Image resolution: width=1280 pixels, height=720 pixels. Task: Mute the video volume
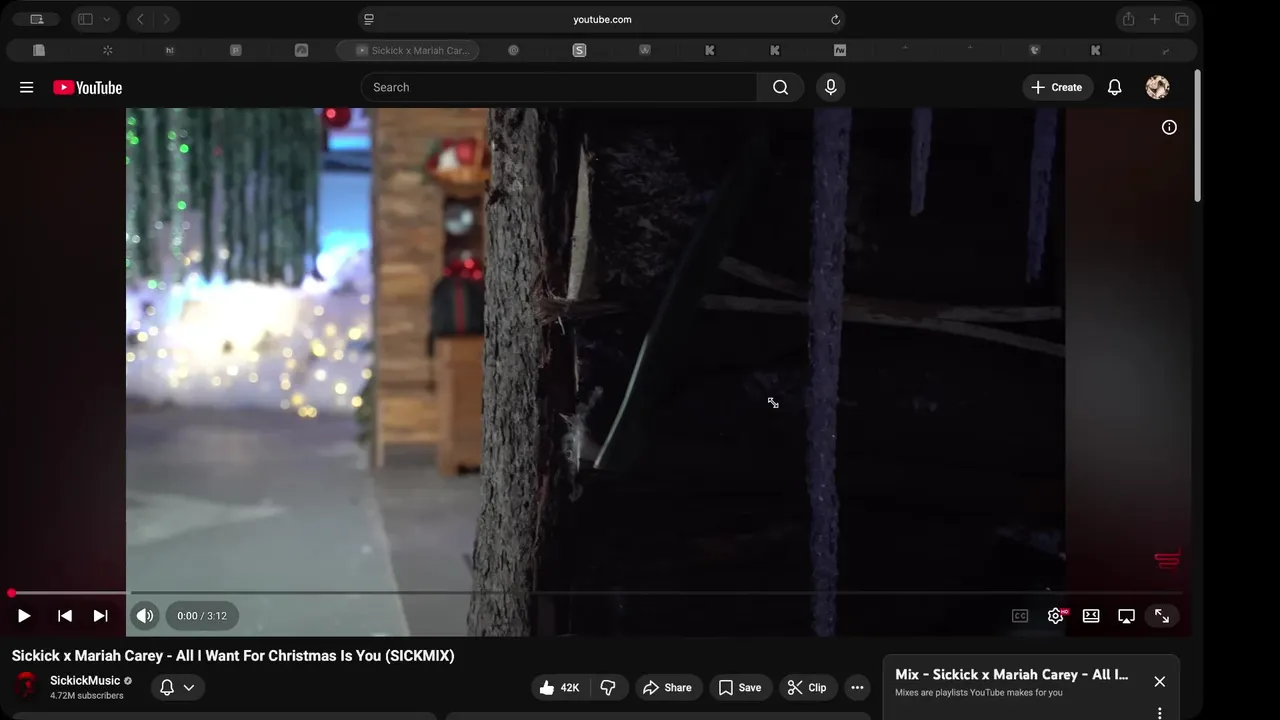(x=145, y=616)
